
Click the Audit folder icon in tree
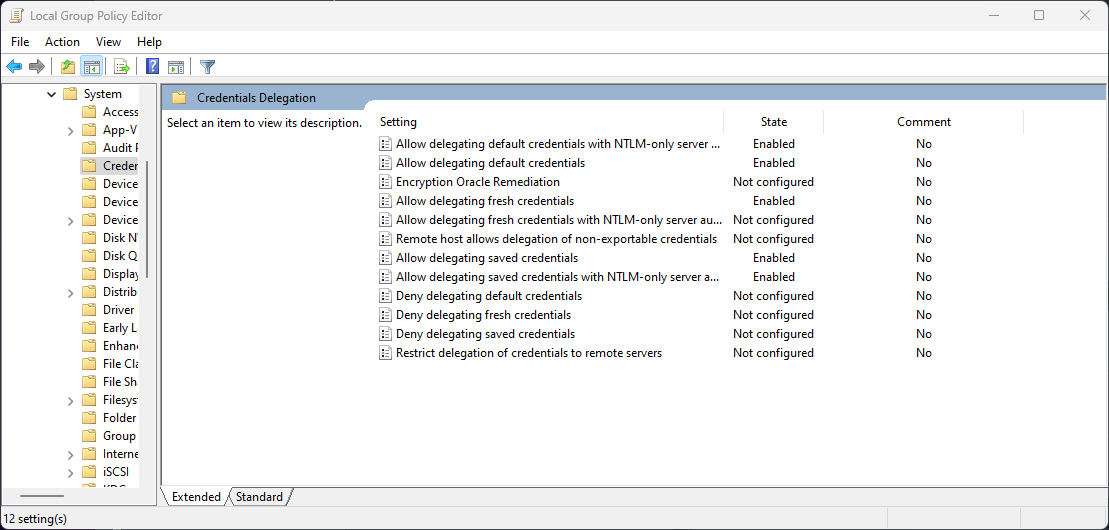point(89,147)
